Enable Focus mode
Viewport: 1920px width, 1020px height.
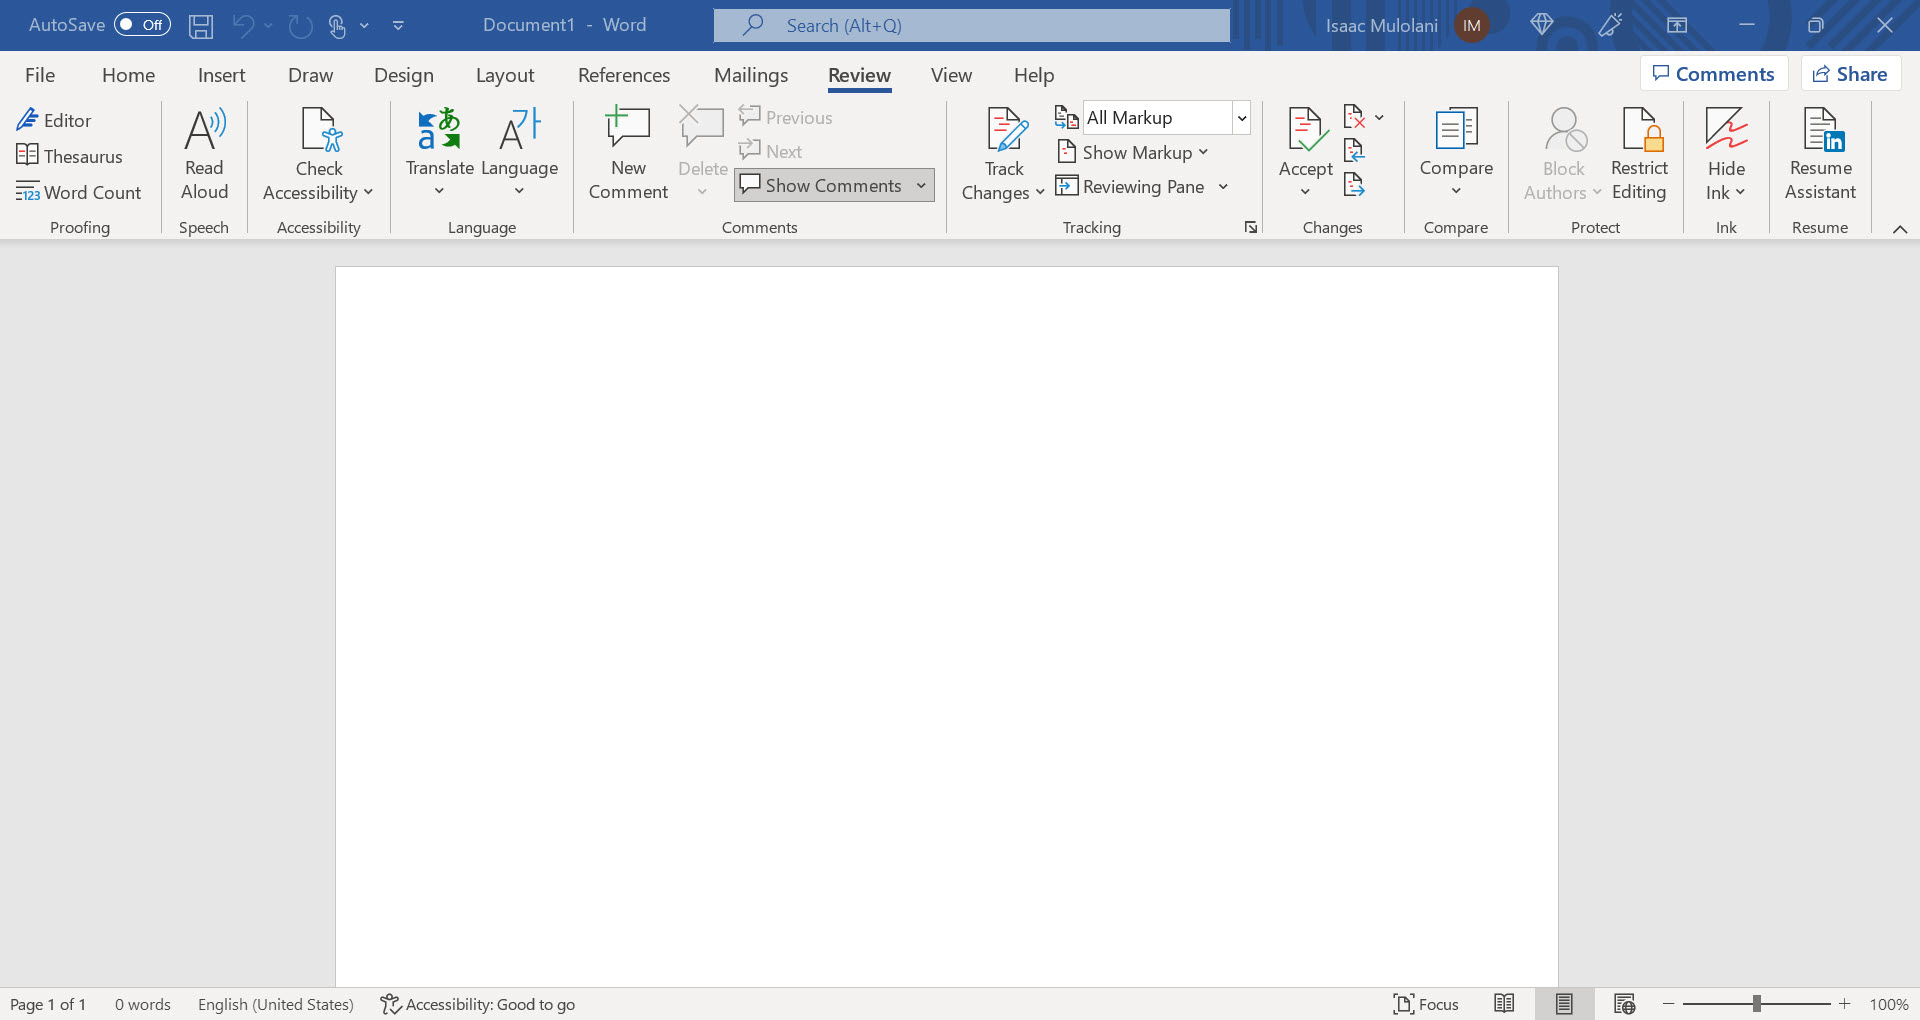1426,1004
